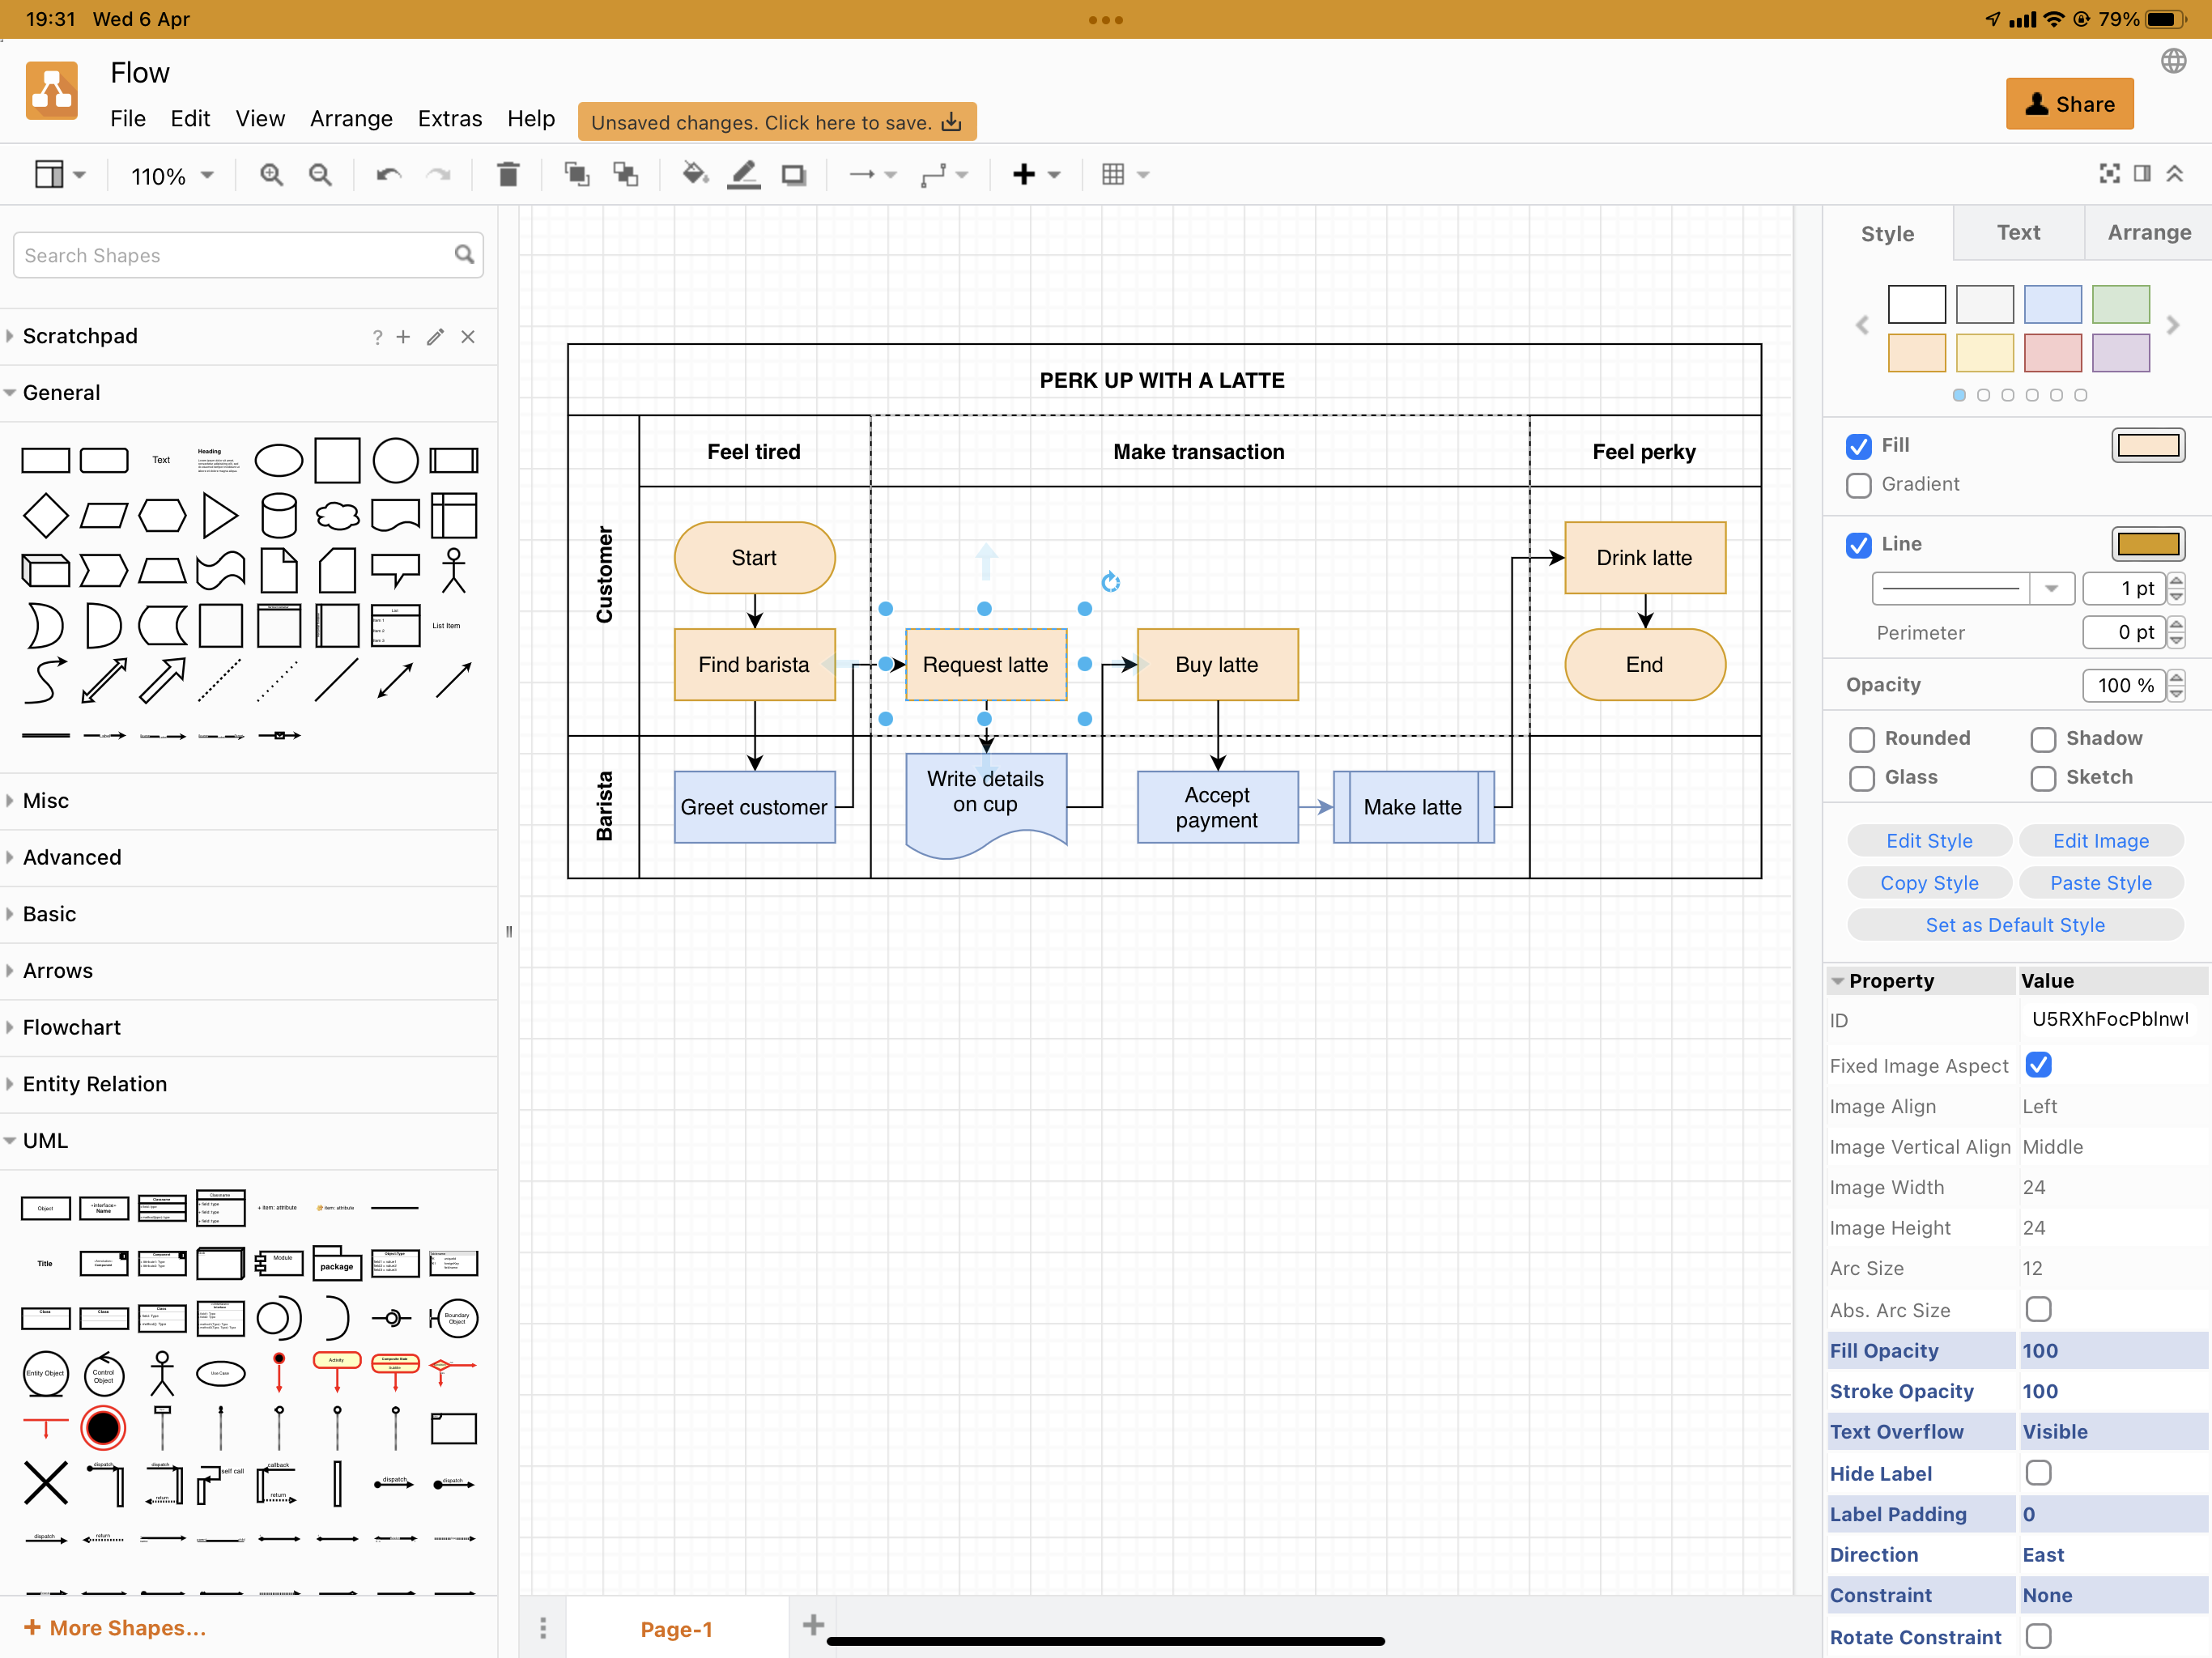Viewport: 2212px width, 1658px height.
Task: Click the Edit Style button
Action: (x=1929, y=840)
